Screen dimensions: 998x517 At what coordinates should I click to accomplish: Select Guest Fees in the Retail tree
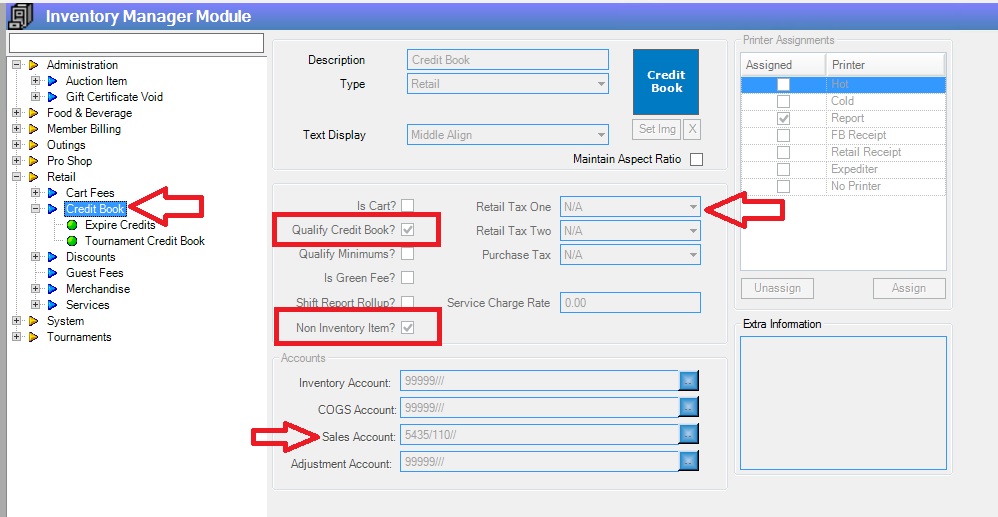[x=94, y=273]
